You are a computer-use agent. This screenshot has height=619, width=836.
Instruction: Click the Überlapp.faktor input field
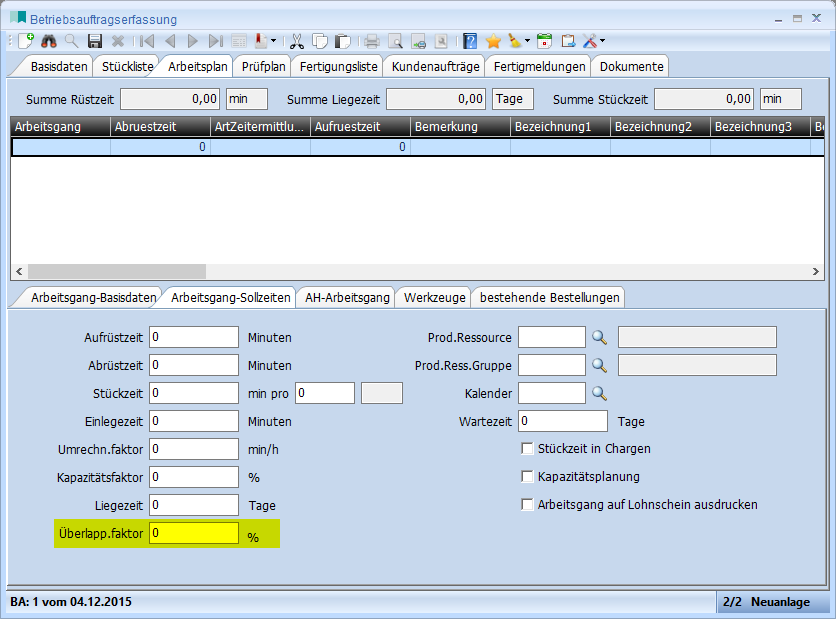point(194,533)
